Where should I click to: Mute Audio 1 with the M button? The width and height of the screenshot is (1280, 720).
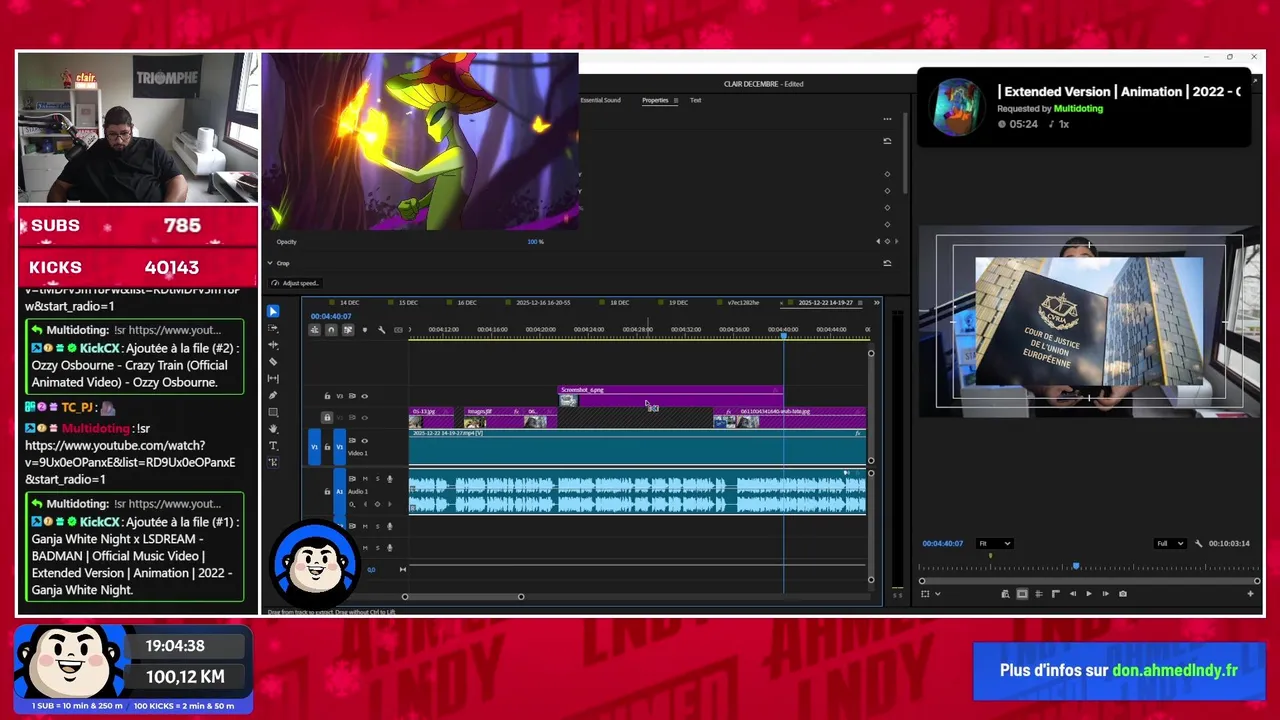(364, 479)
